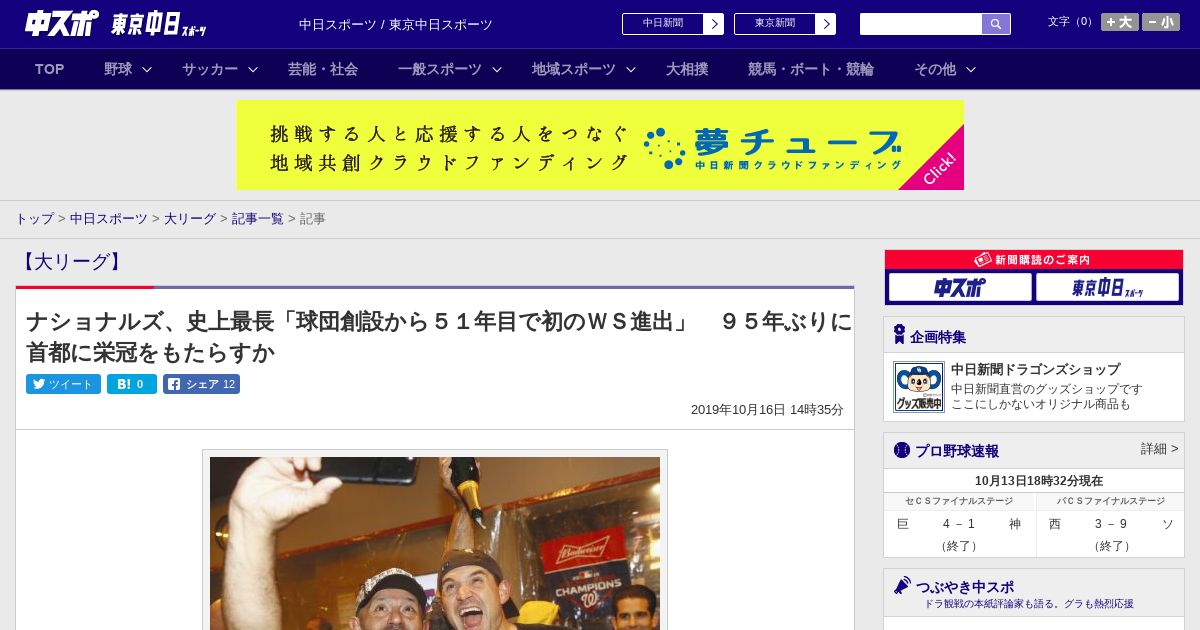Screen dimensions: 1200x630
Task: Click the search magnifier button
Action: coord(996,24)
